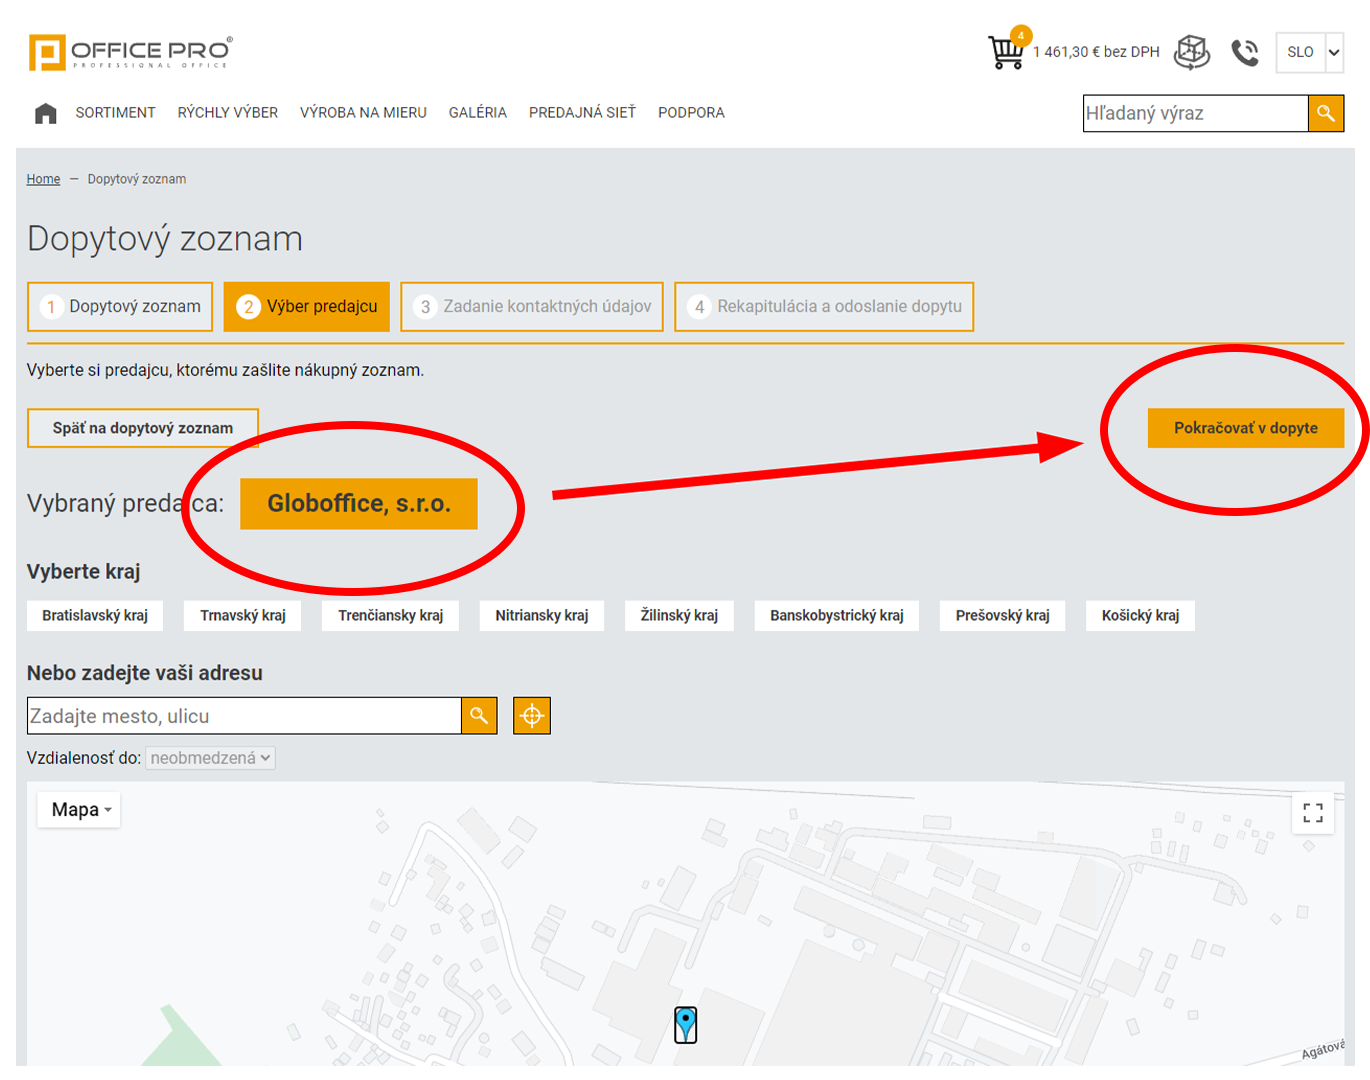Submit the header search magnifier button
Screen dimensions: 1370x1080
coord(1326,113)
